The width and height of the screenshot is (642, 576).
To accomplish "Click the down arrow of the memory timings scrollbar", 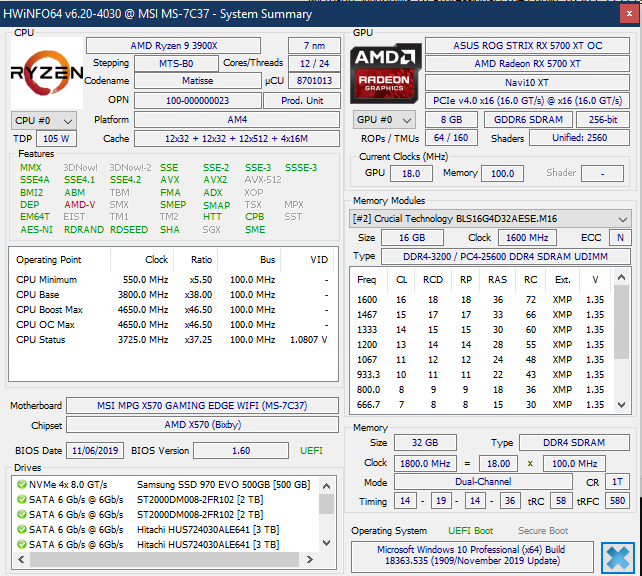I will pyautogui.click(x=621, y=405).
